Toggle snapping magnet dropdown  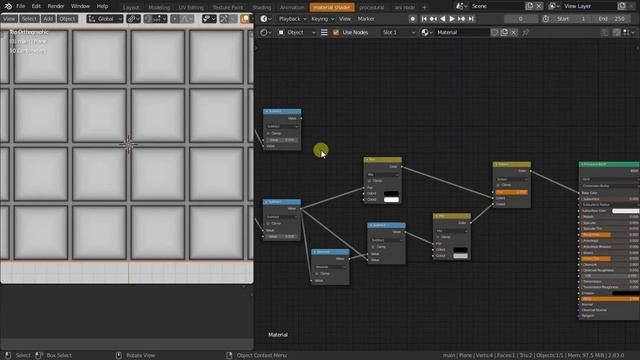(156, 19)
